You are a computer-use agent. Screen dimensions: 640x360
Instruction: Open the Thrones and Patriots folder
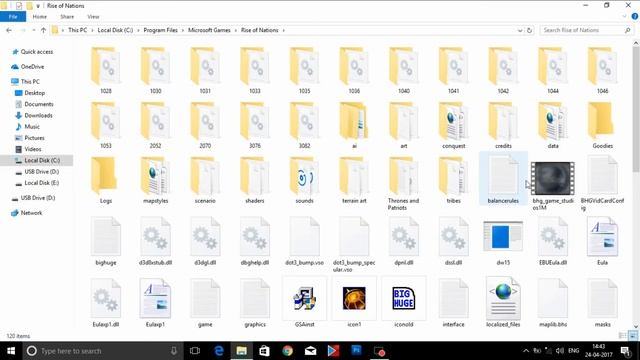click(404, 184)
